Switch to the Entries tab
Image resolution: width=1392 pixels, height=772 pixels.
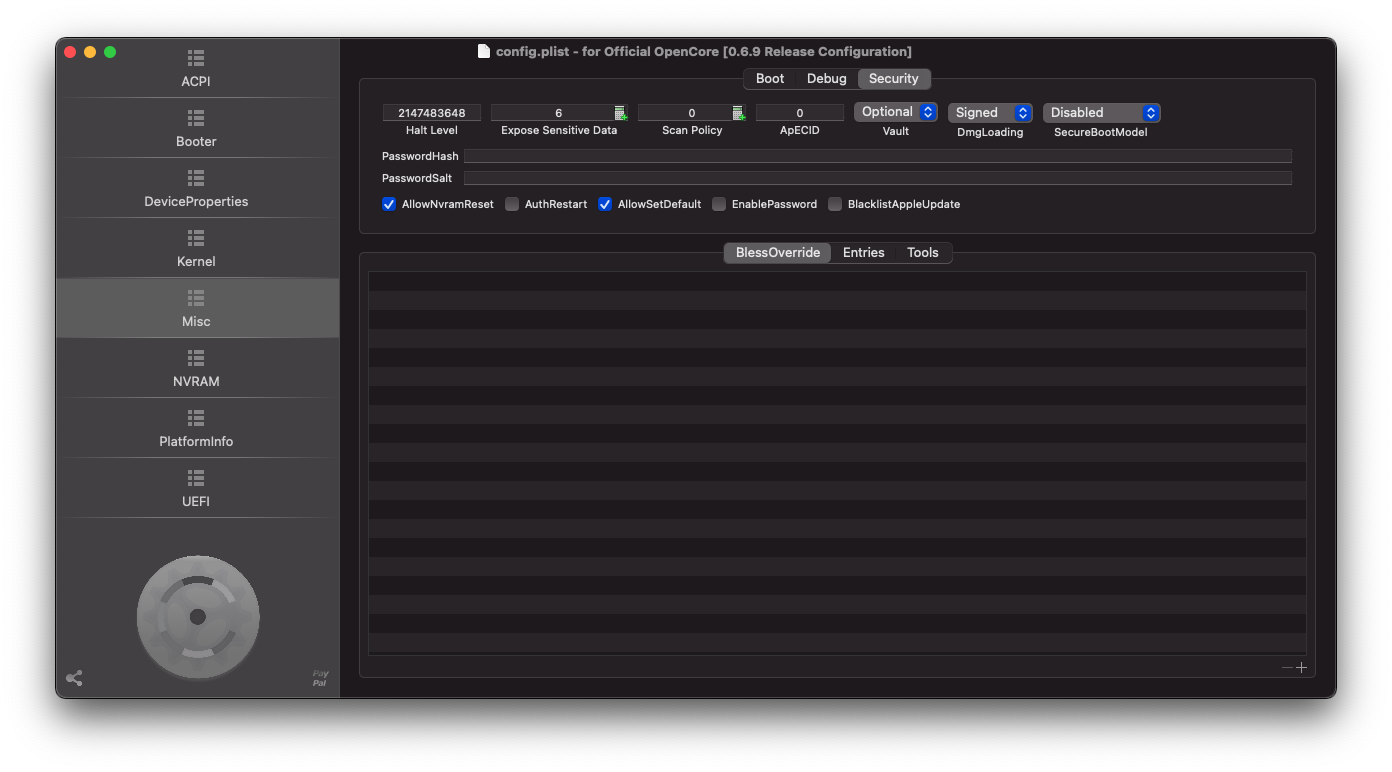tap(863, 253)
